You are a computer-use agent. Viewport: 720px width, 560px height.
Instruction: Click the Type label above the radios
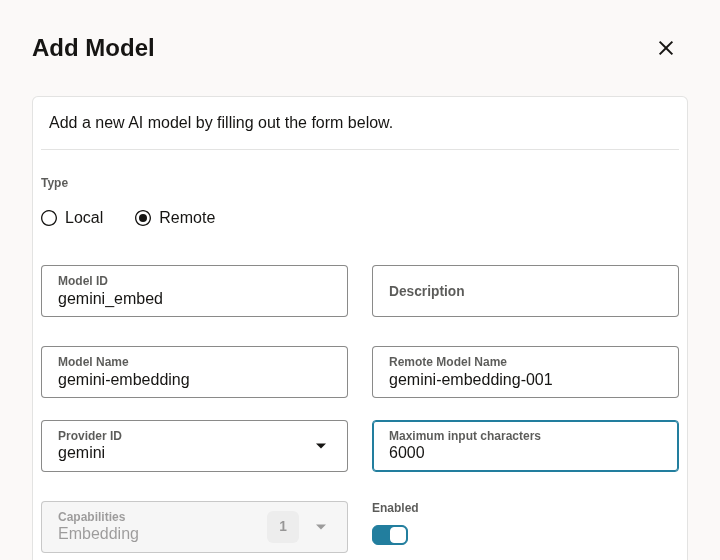point(54,183)
